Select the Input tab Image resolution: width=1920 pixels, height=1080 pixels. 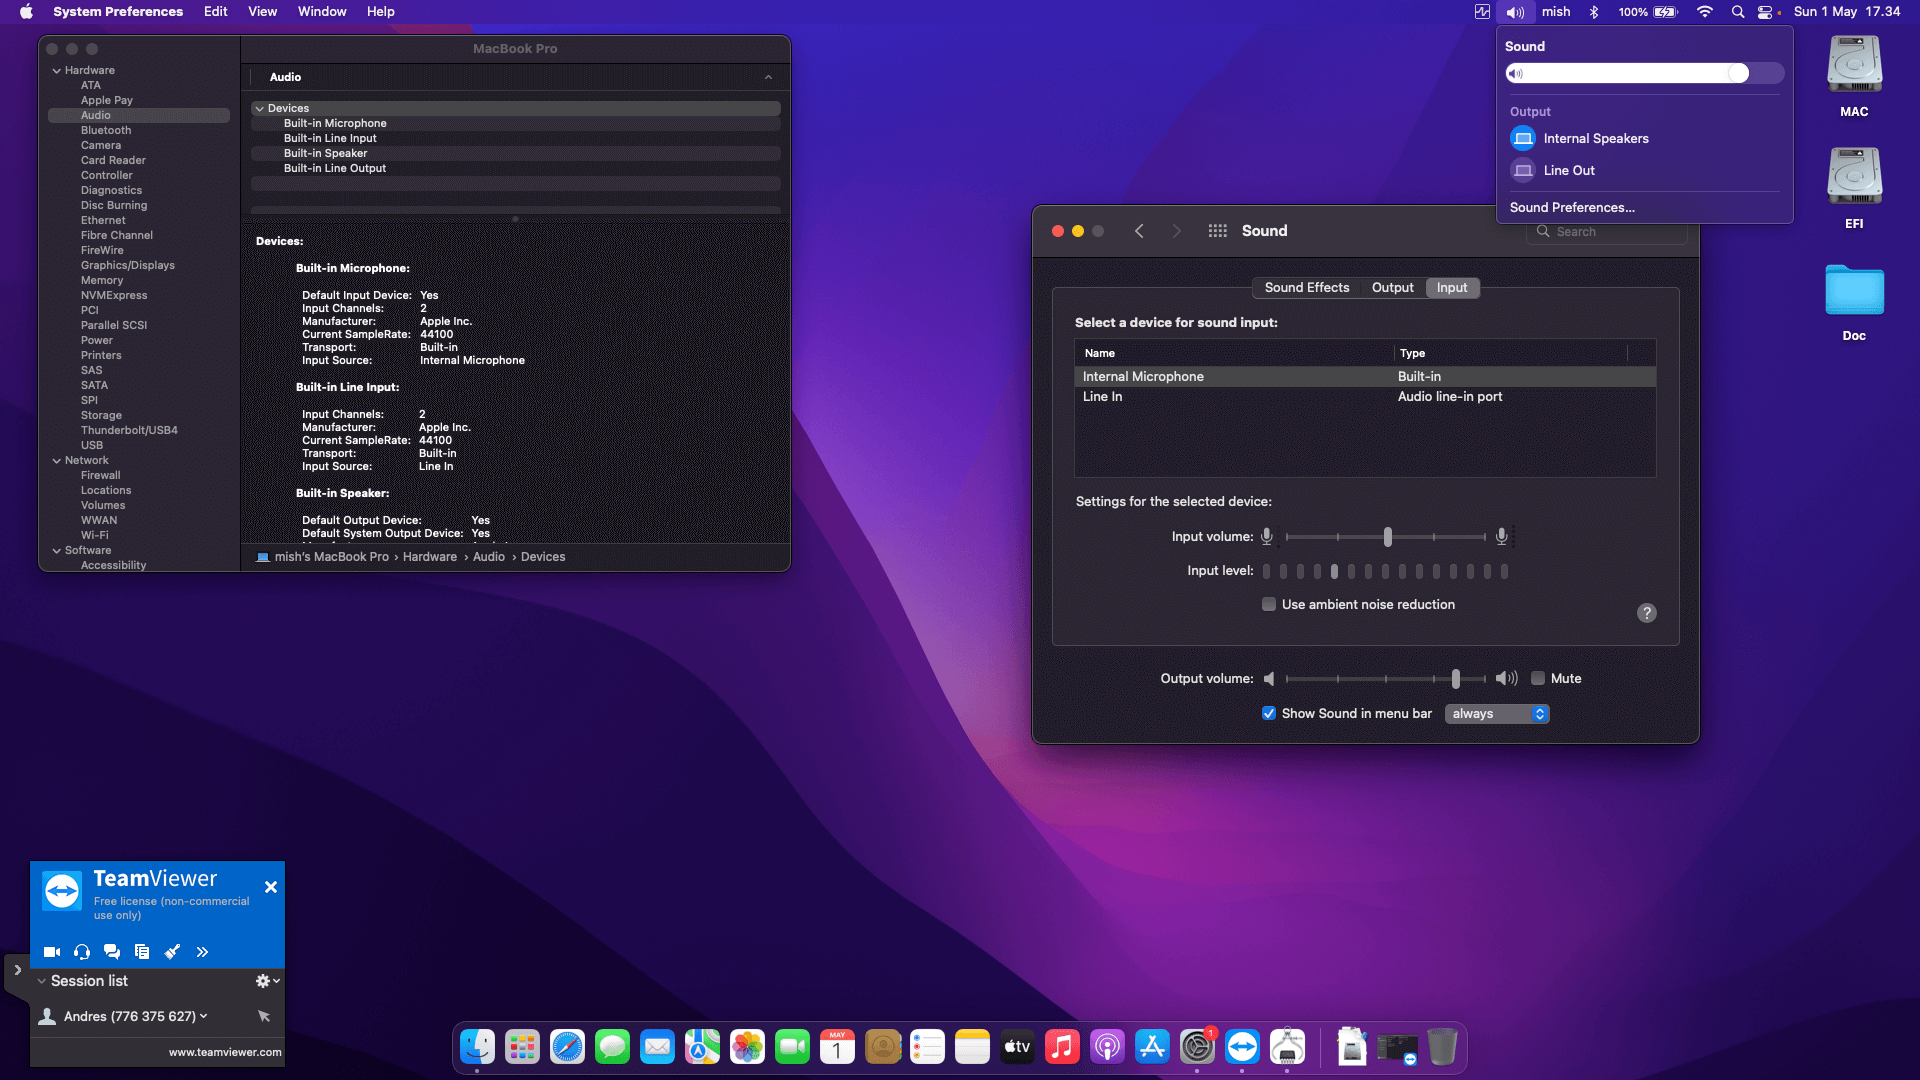(x=1452, y=287)
